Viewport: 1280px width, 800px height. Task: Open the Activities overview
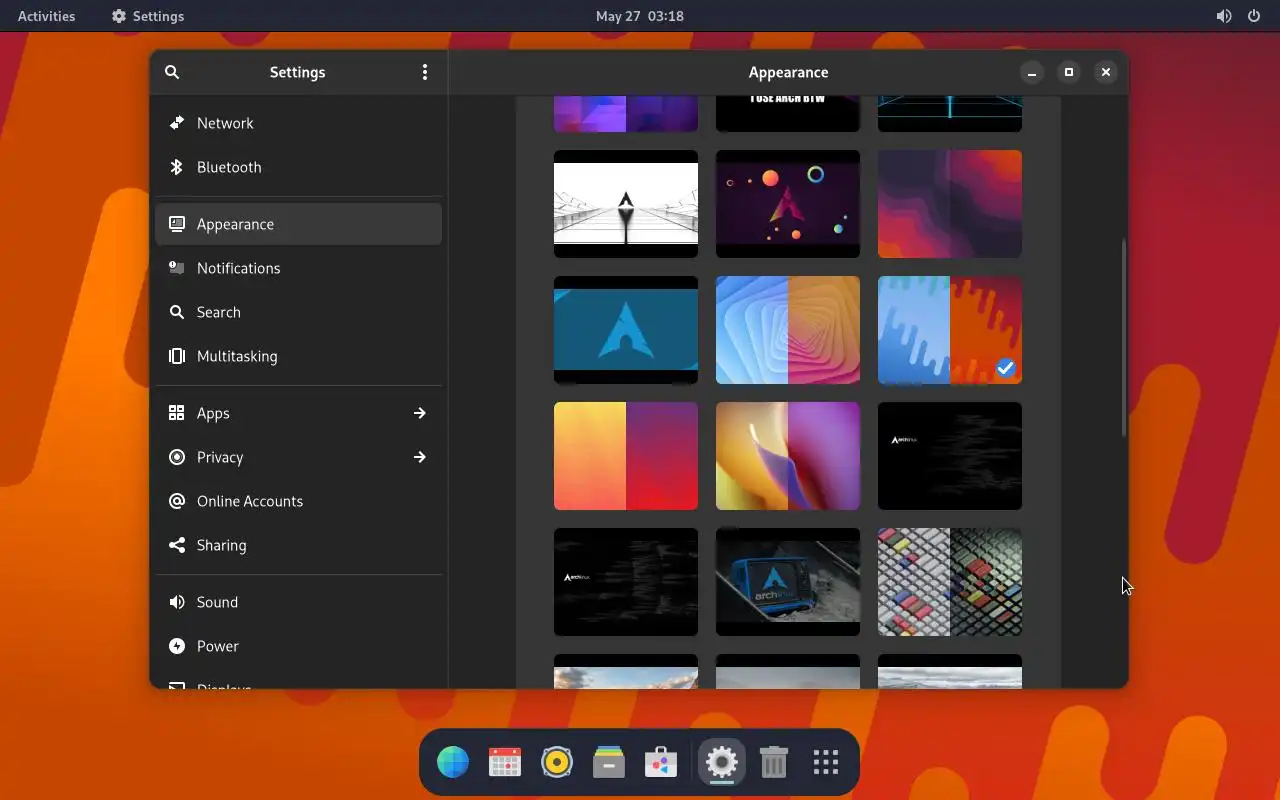47,16
